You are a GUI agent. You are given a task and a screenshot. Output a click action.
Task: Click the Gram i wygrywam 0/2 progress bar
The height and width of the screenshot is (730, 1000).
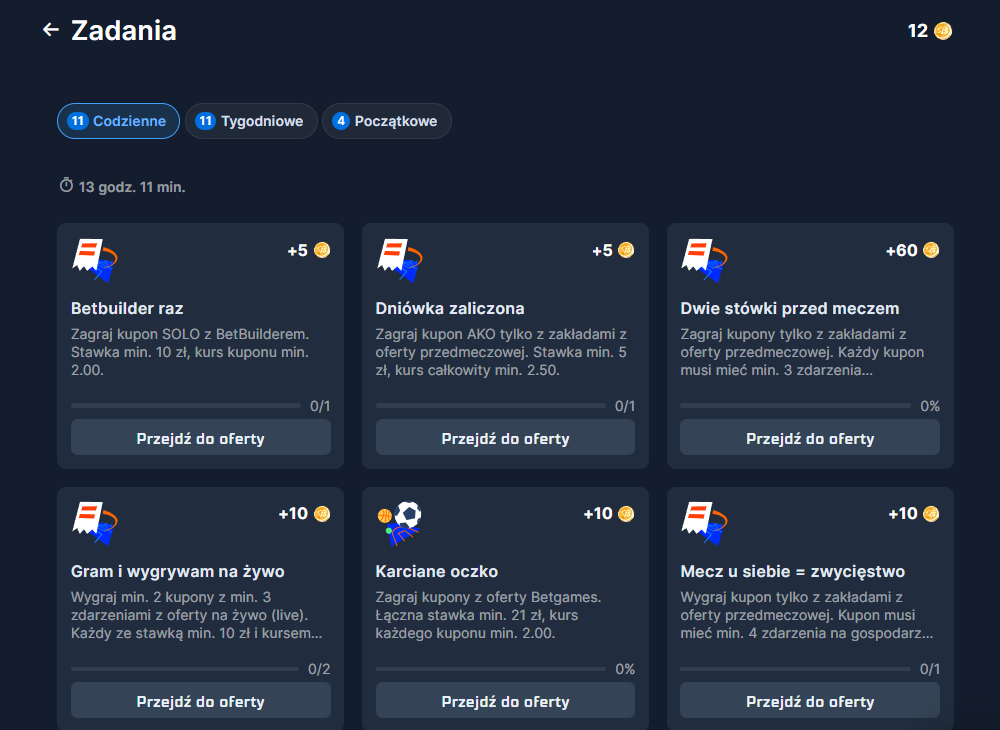click(185, 669)
